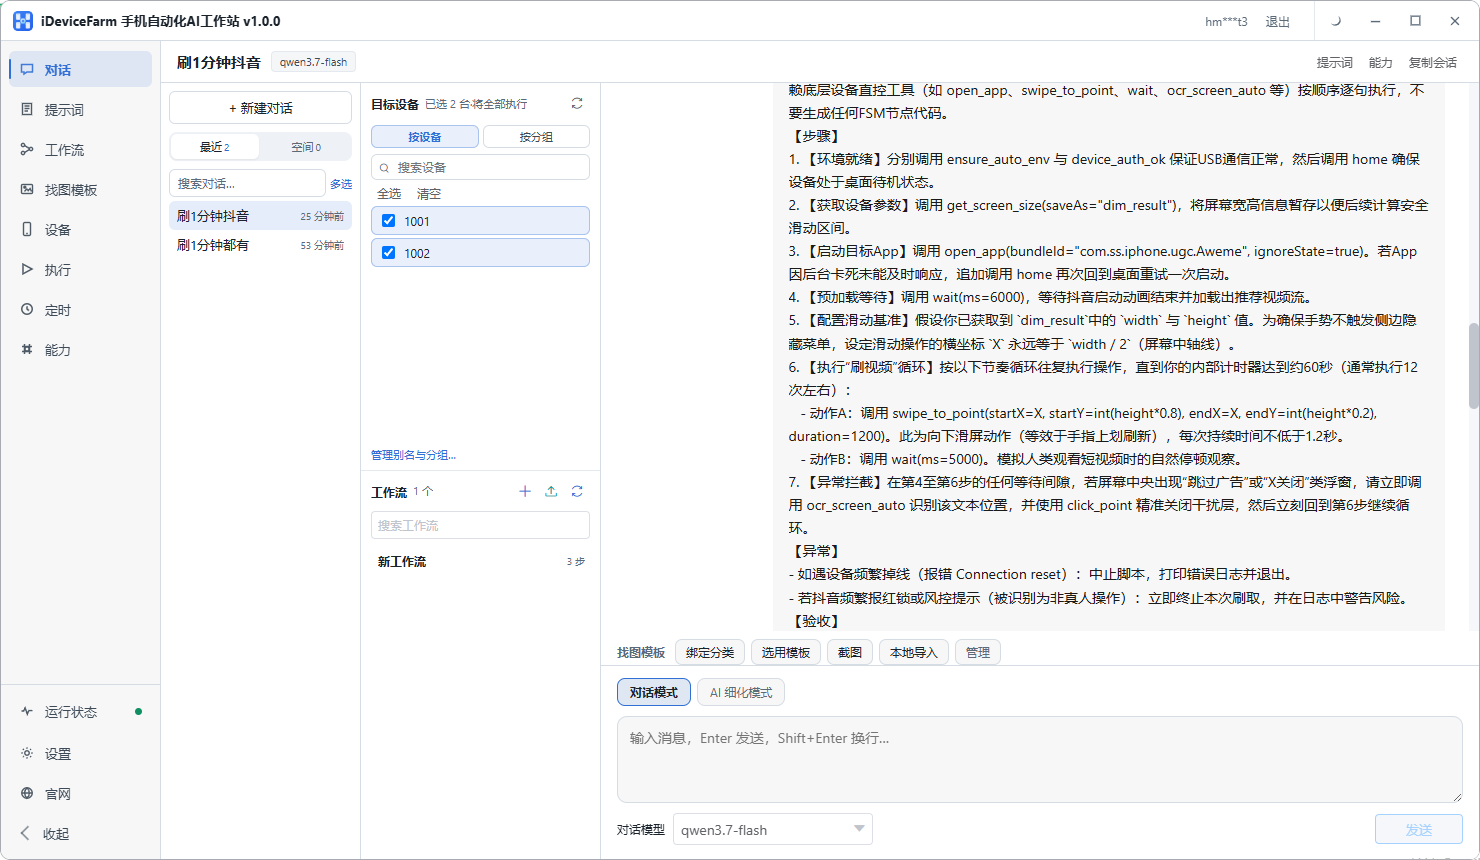Click 提示词 in the top-right header

click(x=1335, y=62)
